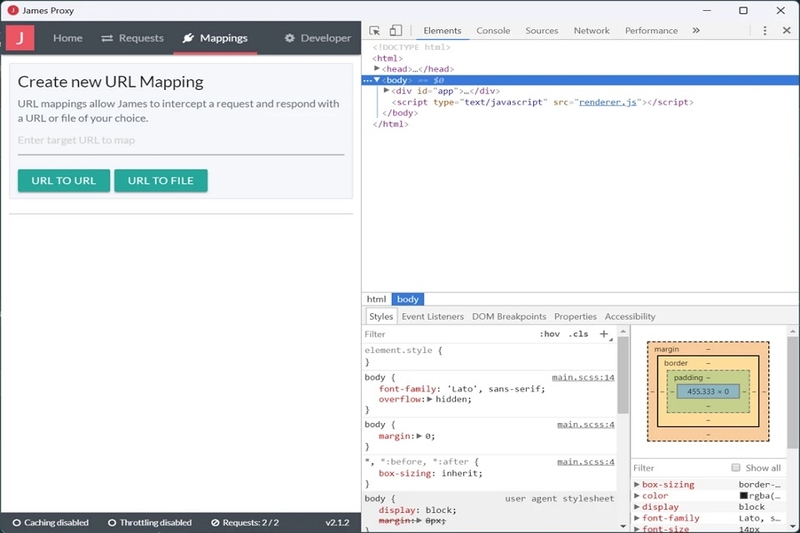Close the DevTools panel

[x=787, y=31]
